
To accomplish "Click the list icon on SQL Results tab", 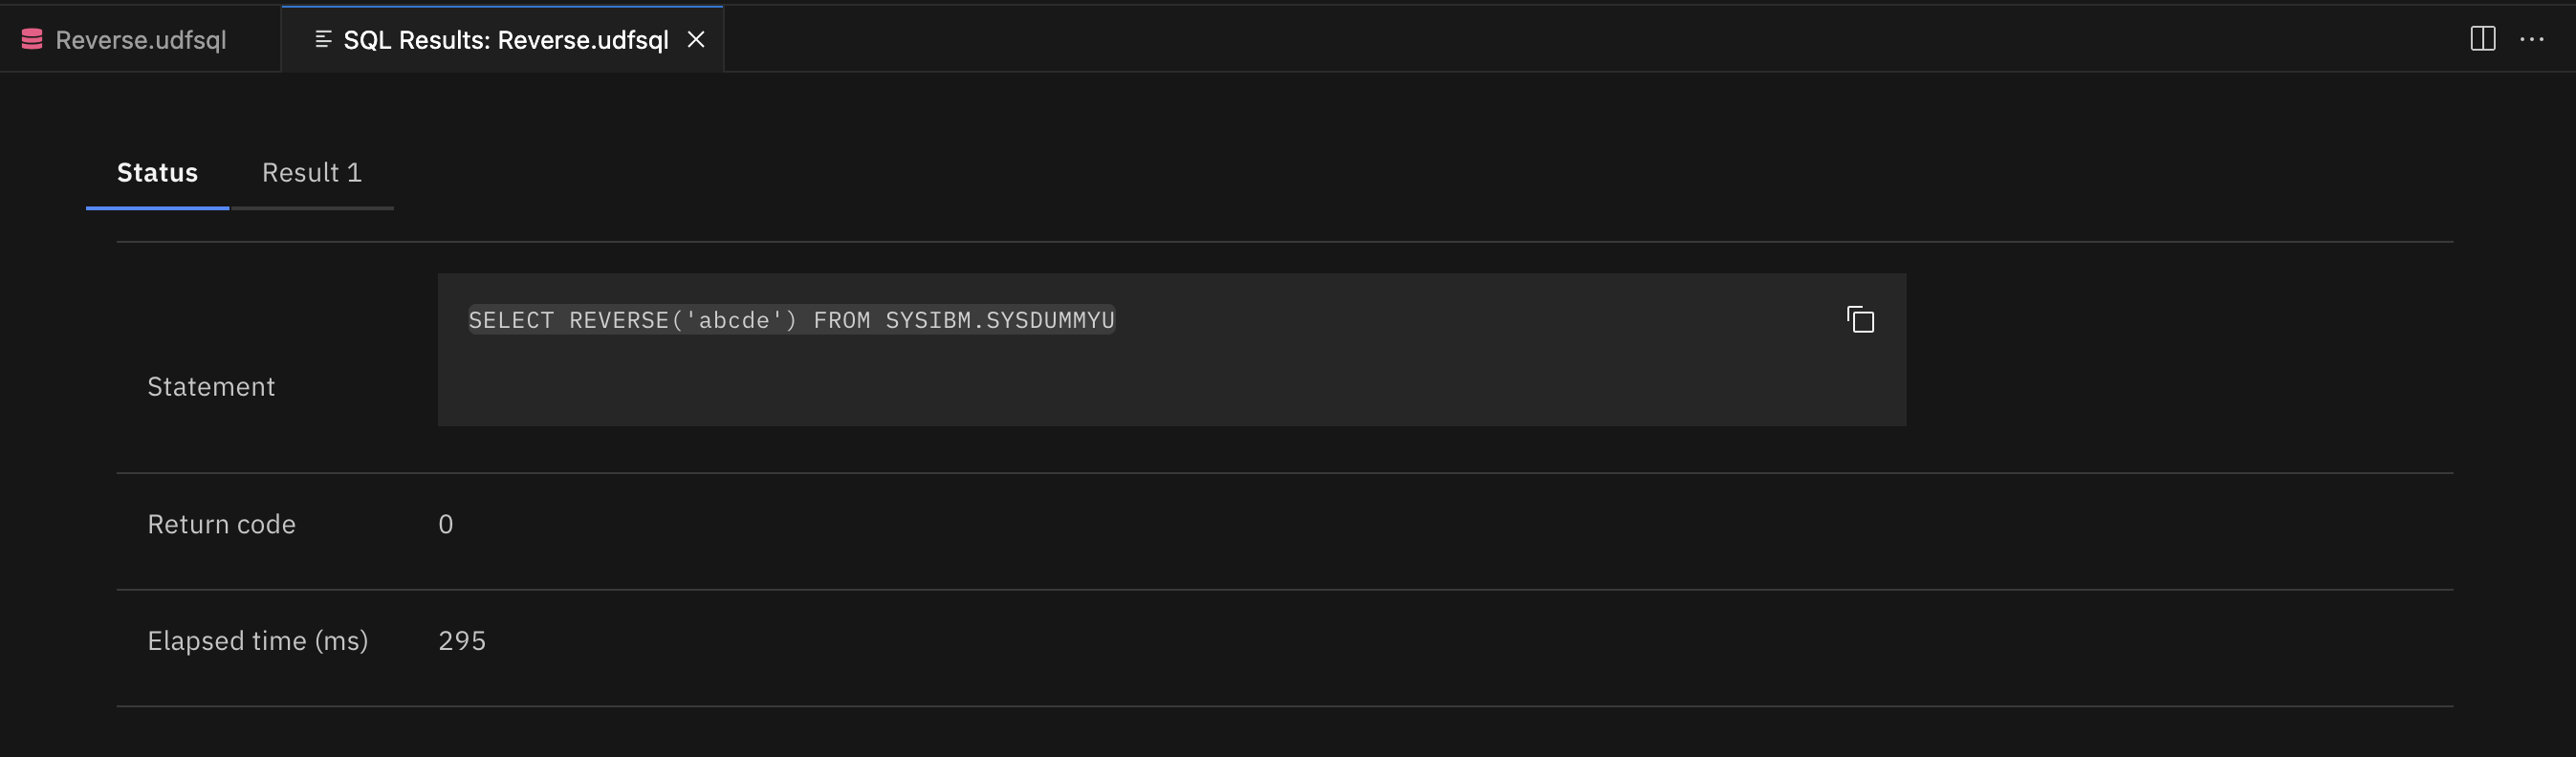I will [323, 40].
